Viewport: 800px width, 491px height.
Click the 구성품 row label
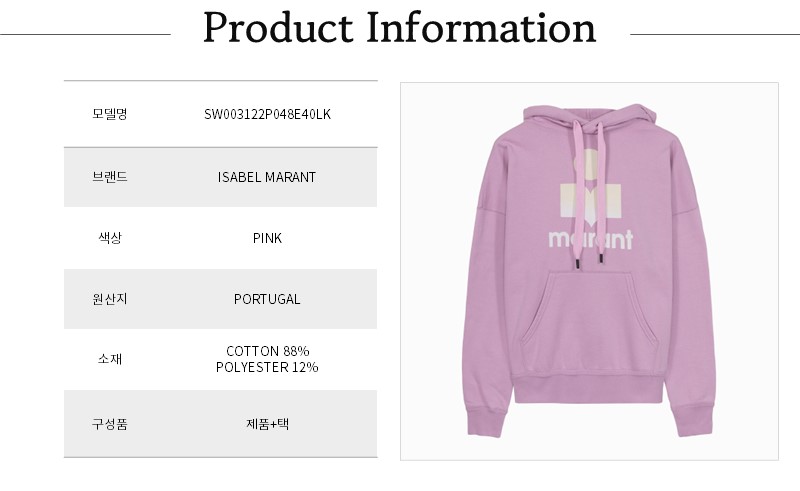109,423
